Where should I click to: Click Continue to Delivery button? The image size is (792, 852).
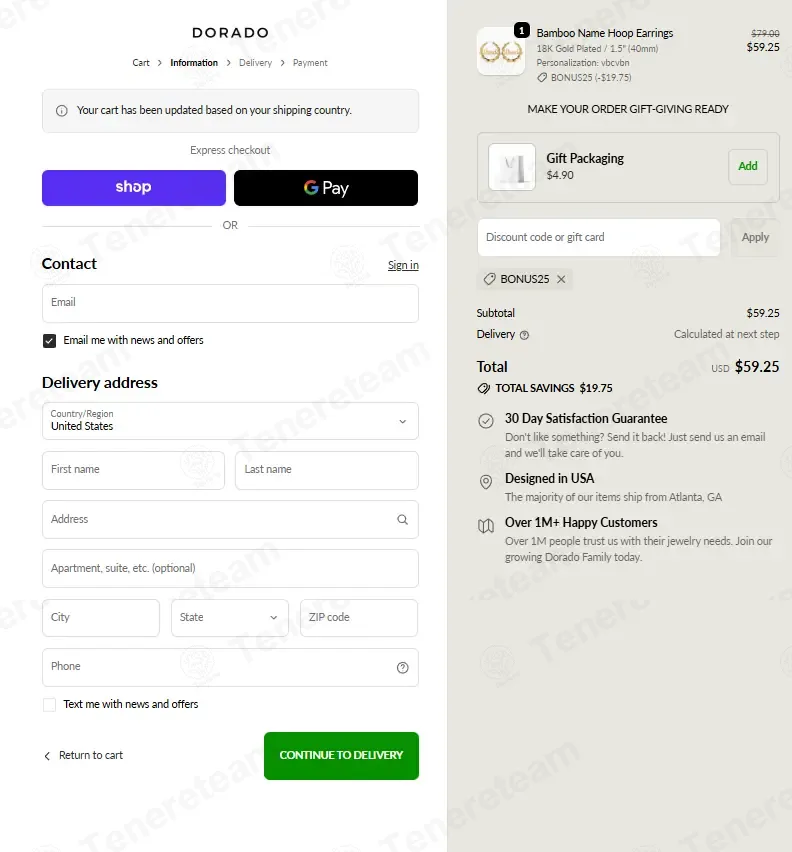tap(341, 755)
